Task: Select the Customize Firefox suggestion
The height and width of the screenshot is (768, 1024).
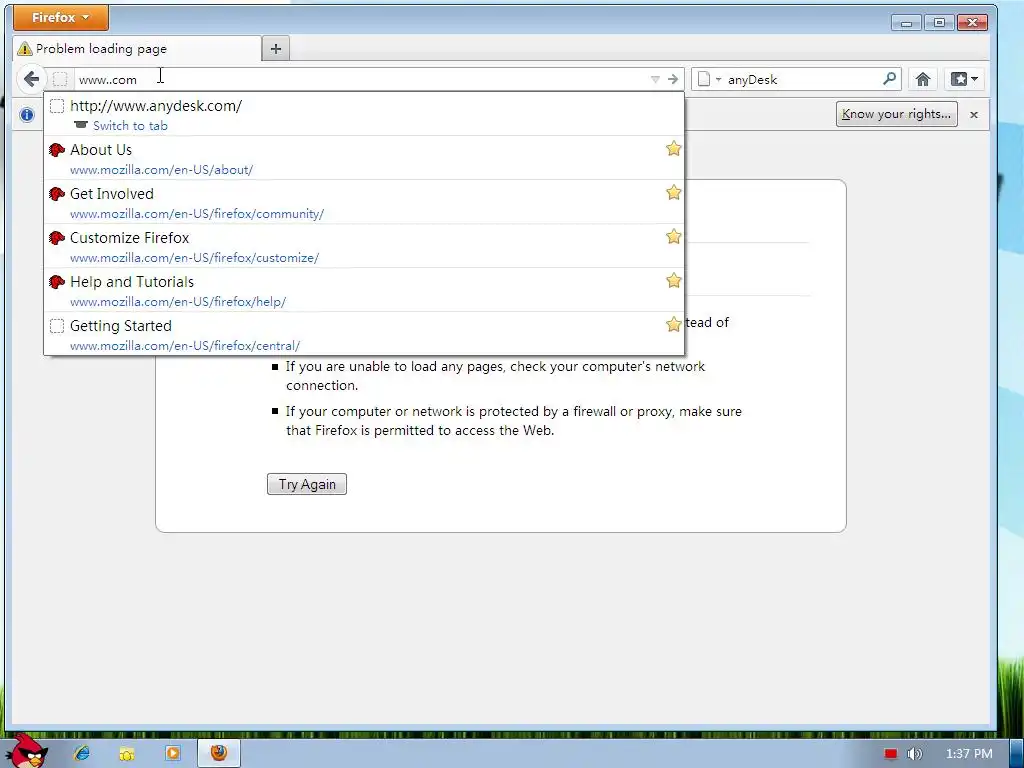Action: pyautogui.click(x=364, y=246)
